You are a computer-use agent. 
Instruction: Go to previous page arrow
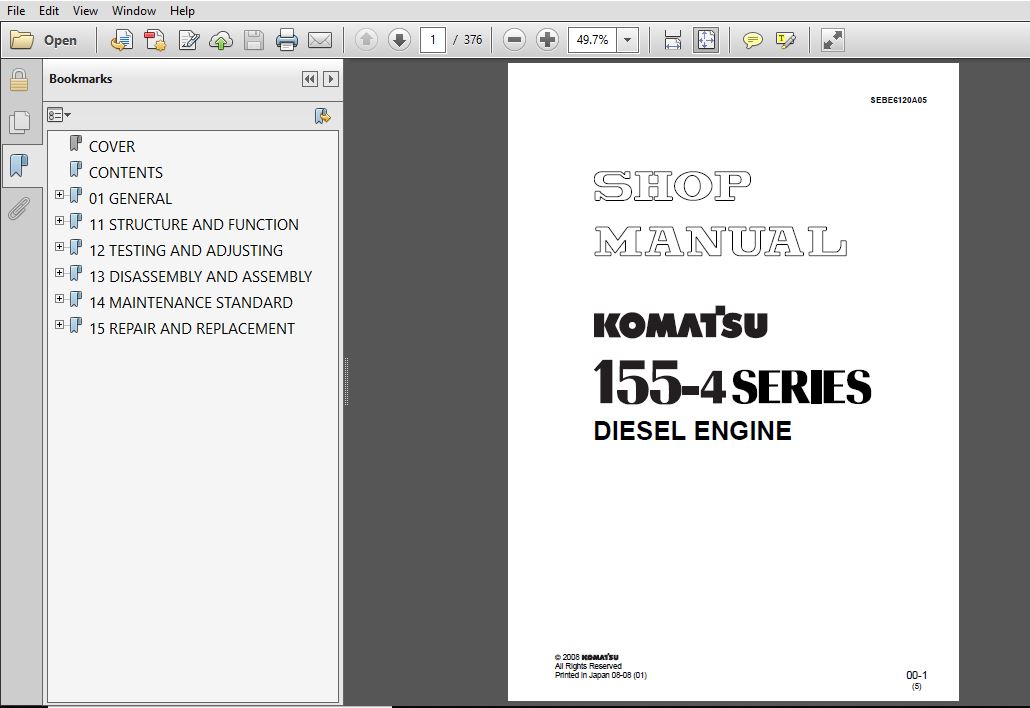366,40
